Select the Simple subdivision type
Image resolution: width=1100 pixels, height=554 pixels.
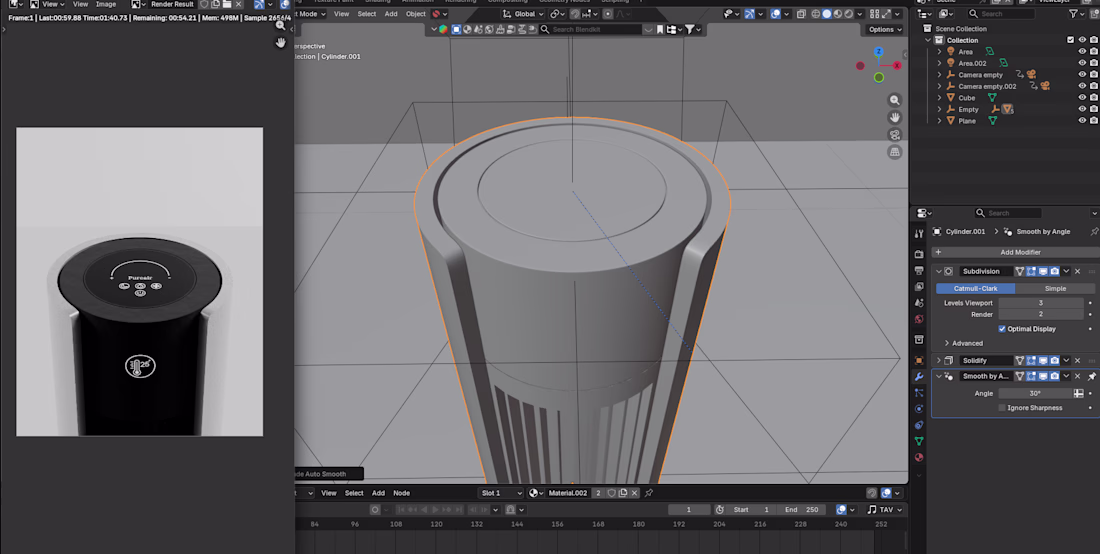[1055, 288]
